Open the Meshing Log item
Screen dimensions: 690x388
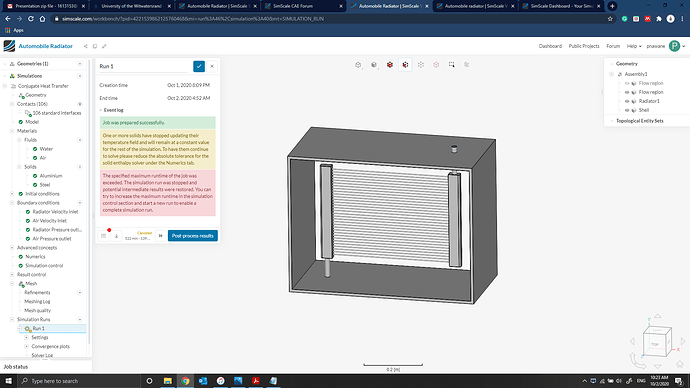pyautogui.click(x=37, y=301)
